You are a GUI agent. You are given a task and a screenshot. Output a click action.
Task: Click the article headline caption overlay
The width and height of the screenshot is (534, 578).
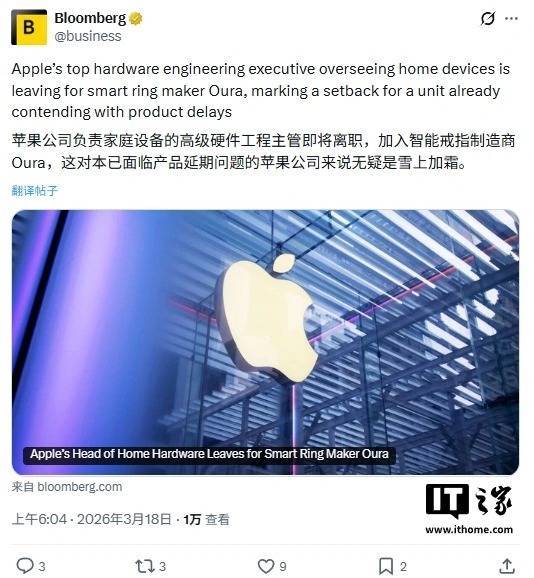(209, 454)
